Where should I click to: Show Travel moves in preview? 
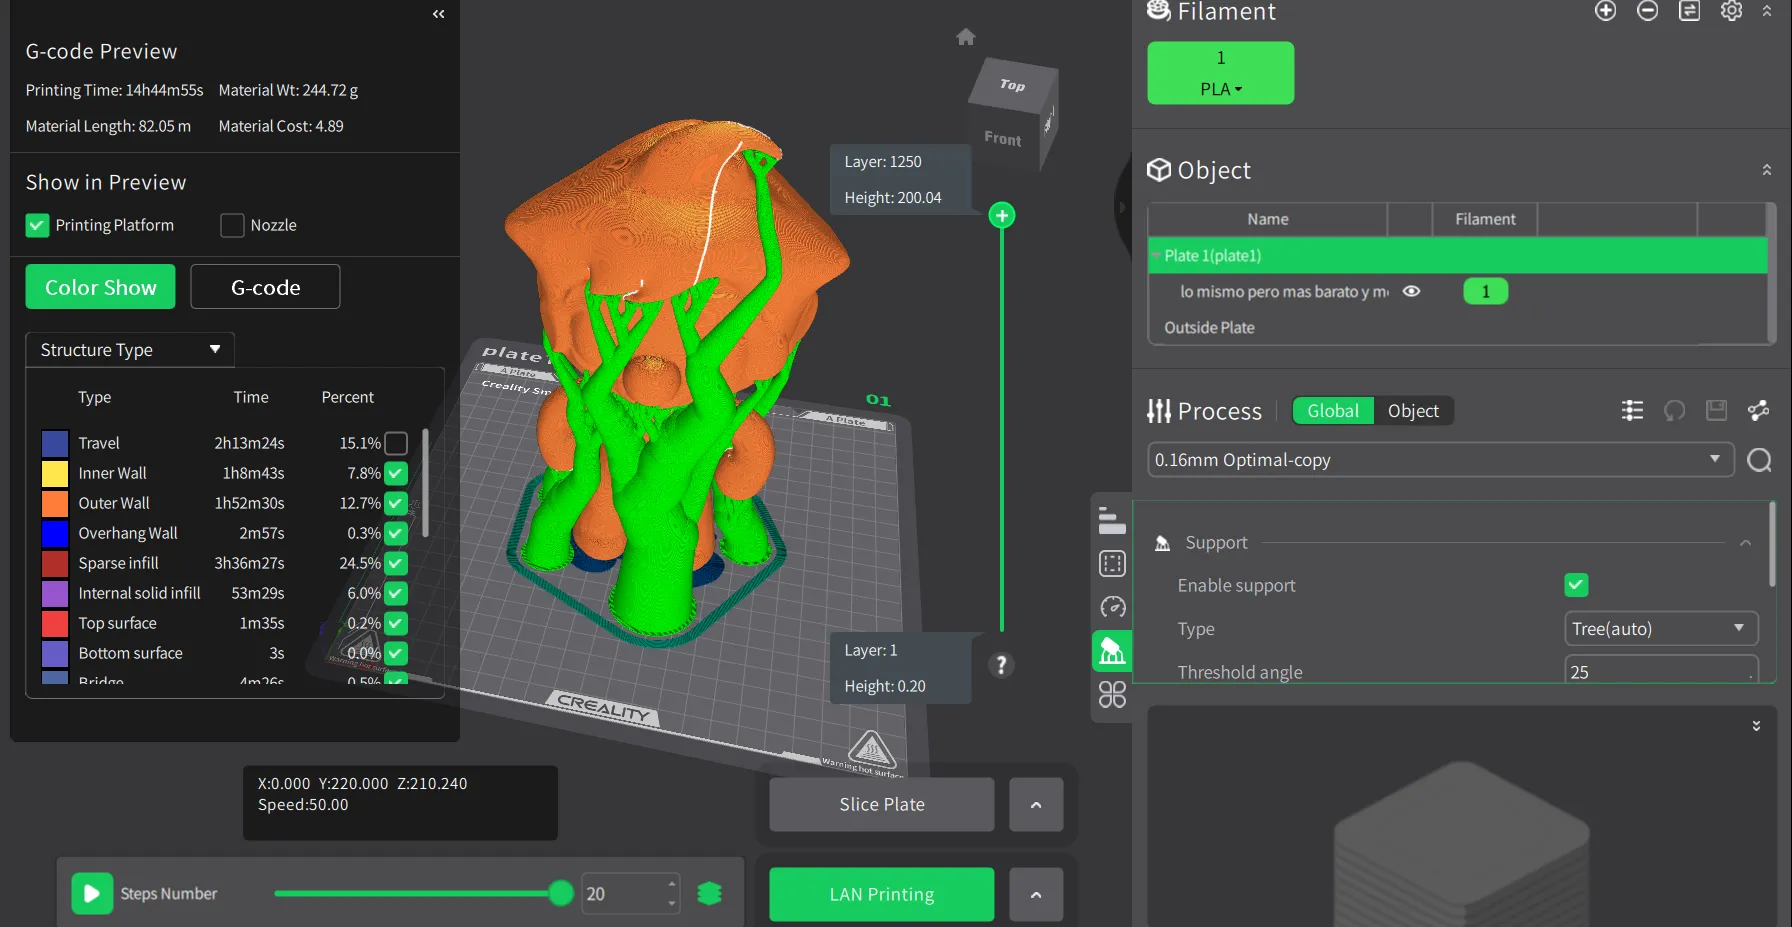click(x=396, y=443)
